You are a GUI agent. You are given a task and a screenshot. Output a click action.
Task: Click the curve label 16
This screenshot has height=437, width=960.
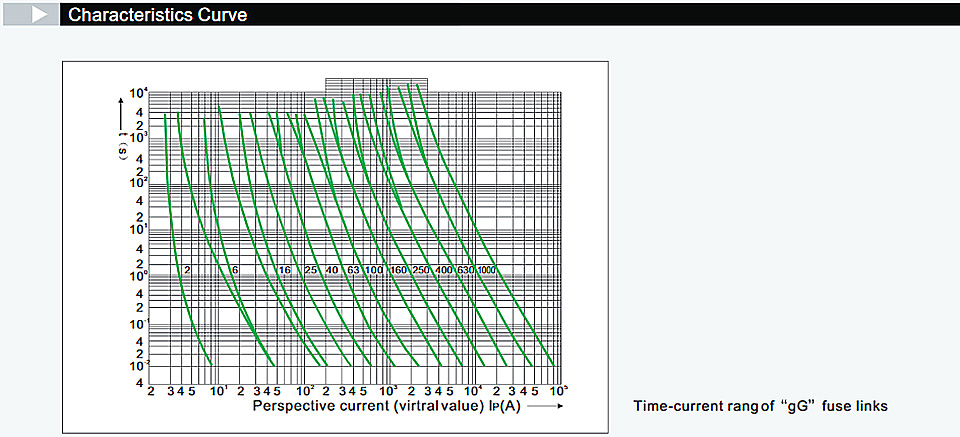285,270
